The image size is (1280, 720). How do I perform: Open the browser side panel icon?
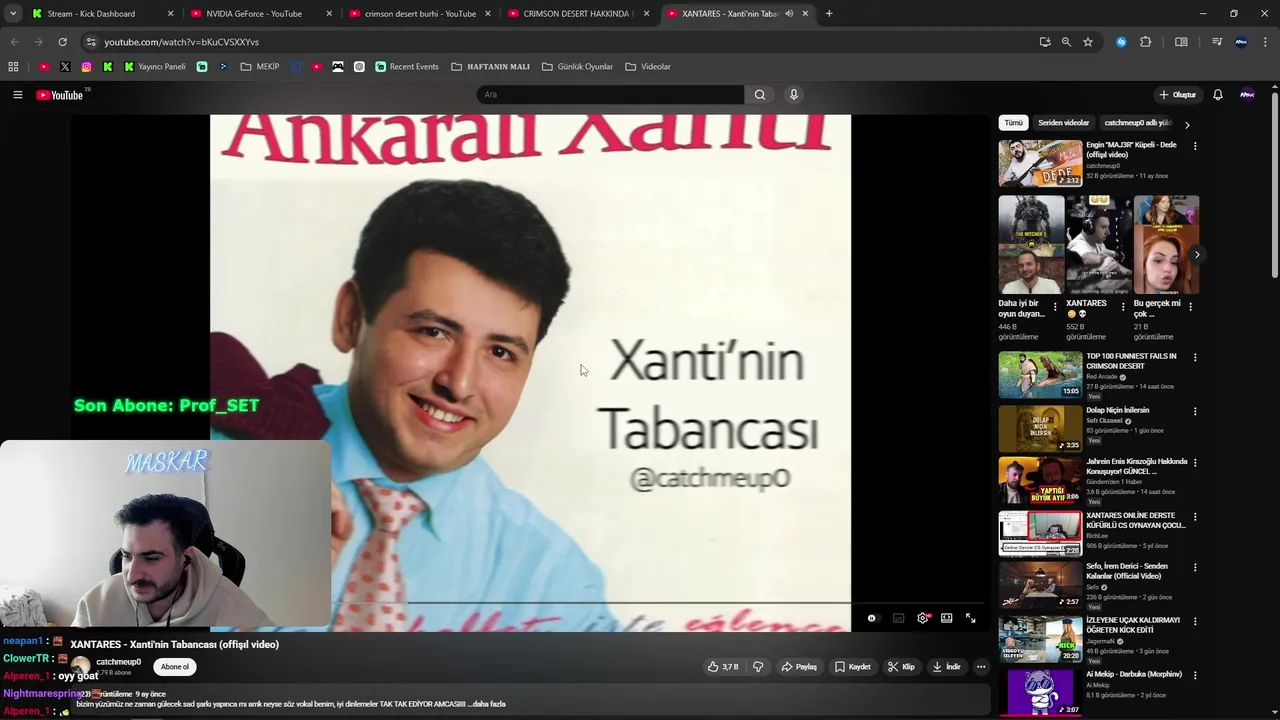[x=1181, y=42]
